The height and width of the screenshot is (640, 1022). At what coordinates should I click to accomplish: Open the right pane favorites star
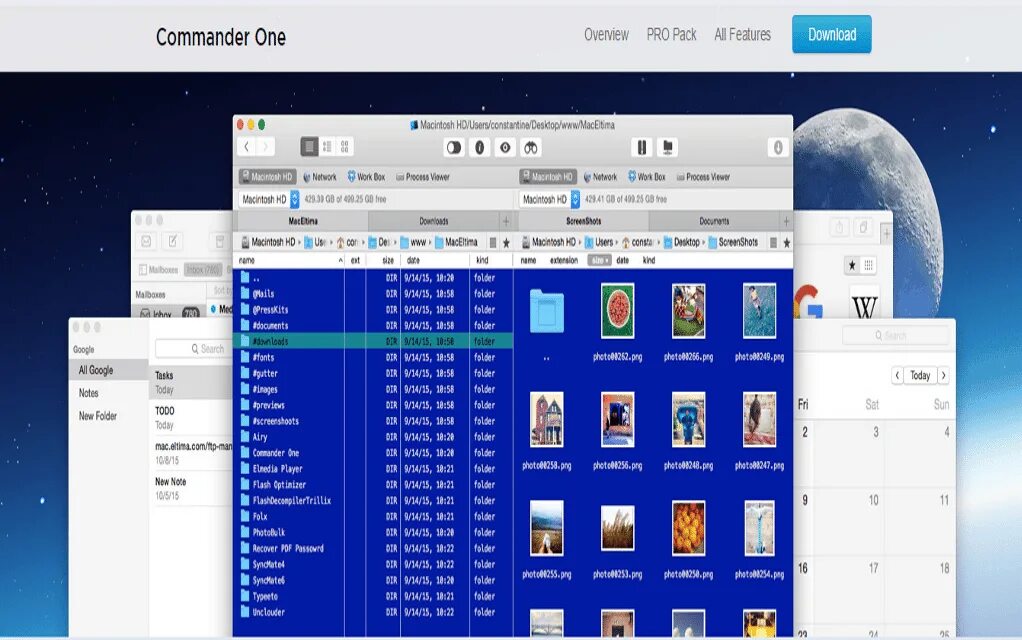(x=787, y=242)
